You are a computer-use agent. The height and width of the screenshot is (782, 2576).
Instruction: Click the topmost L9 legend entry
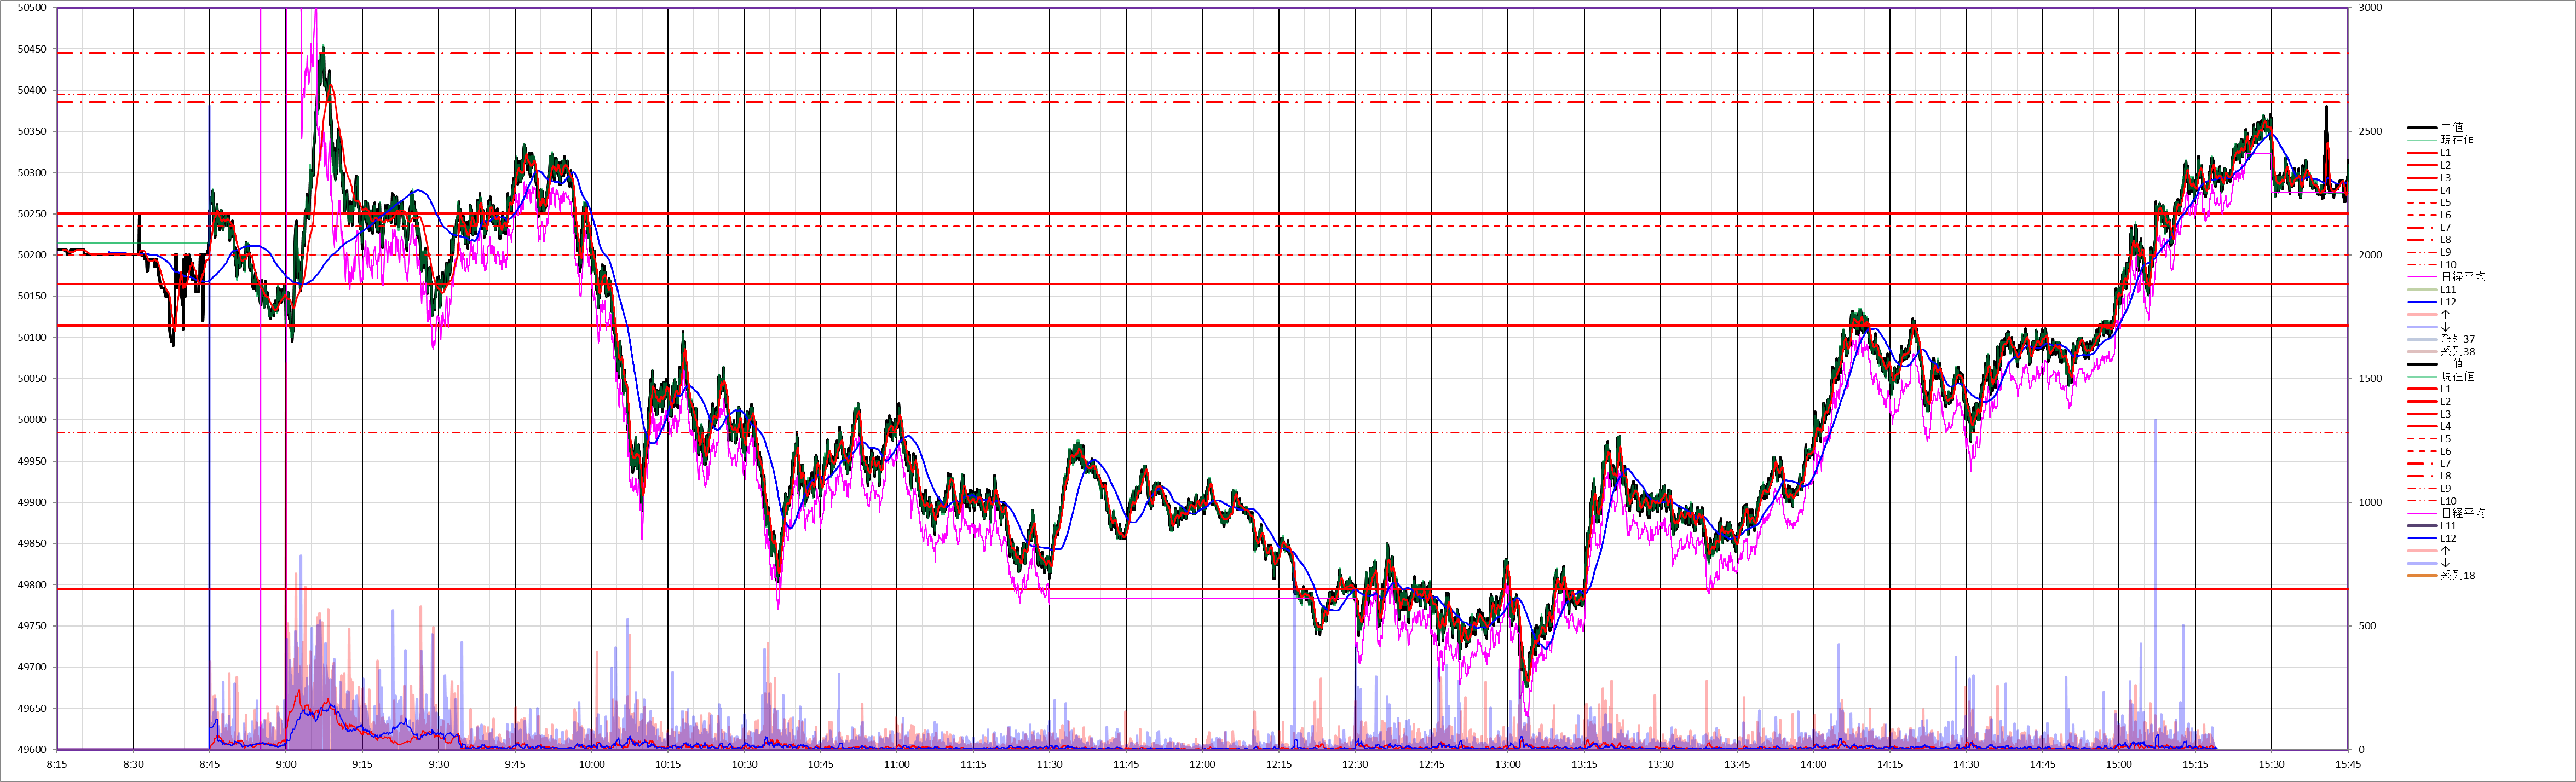pos(2445,253)
